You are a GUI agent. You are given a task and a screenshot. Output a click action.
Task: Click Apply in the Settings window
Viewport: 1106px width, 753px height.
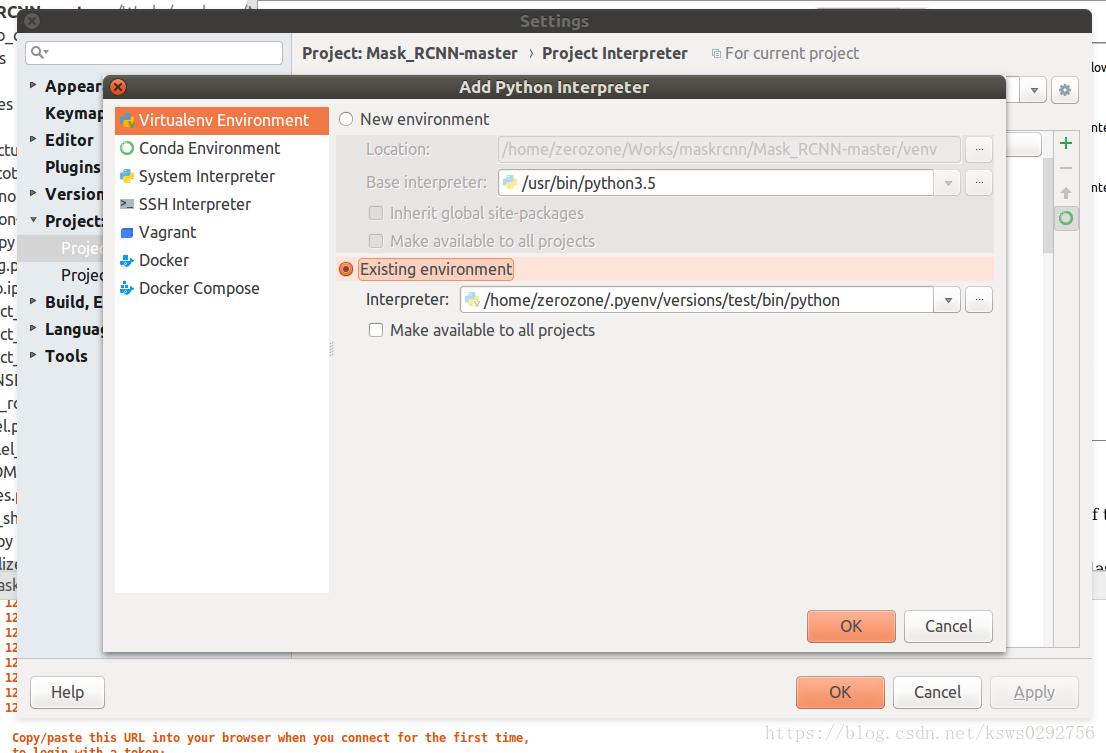[1034, 692]
